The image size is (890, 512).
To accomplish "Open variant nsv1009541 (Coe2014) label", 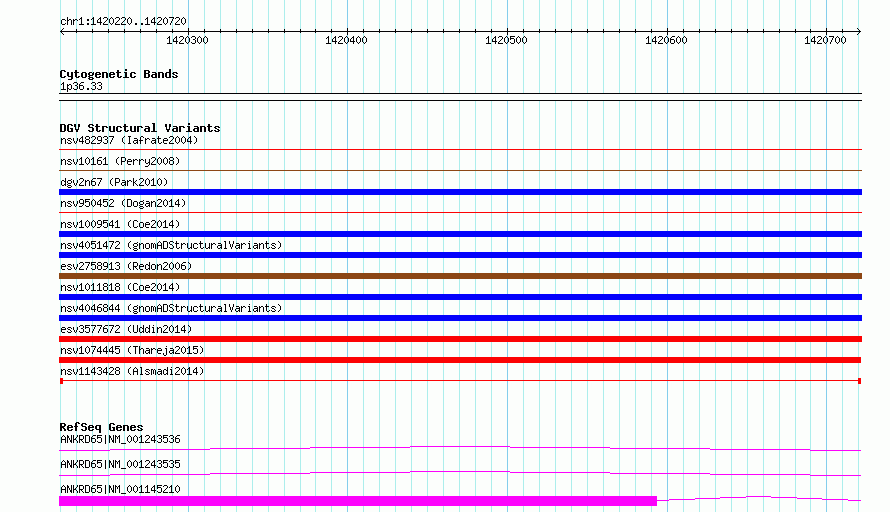I will [x=120, y=224].
